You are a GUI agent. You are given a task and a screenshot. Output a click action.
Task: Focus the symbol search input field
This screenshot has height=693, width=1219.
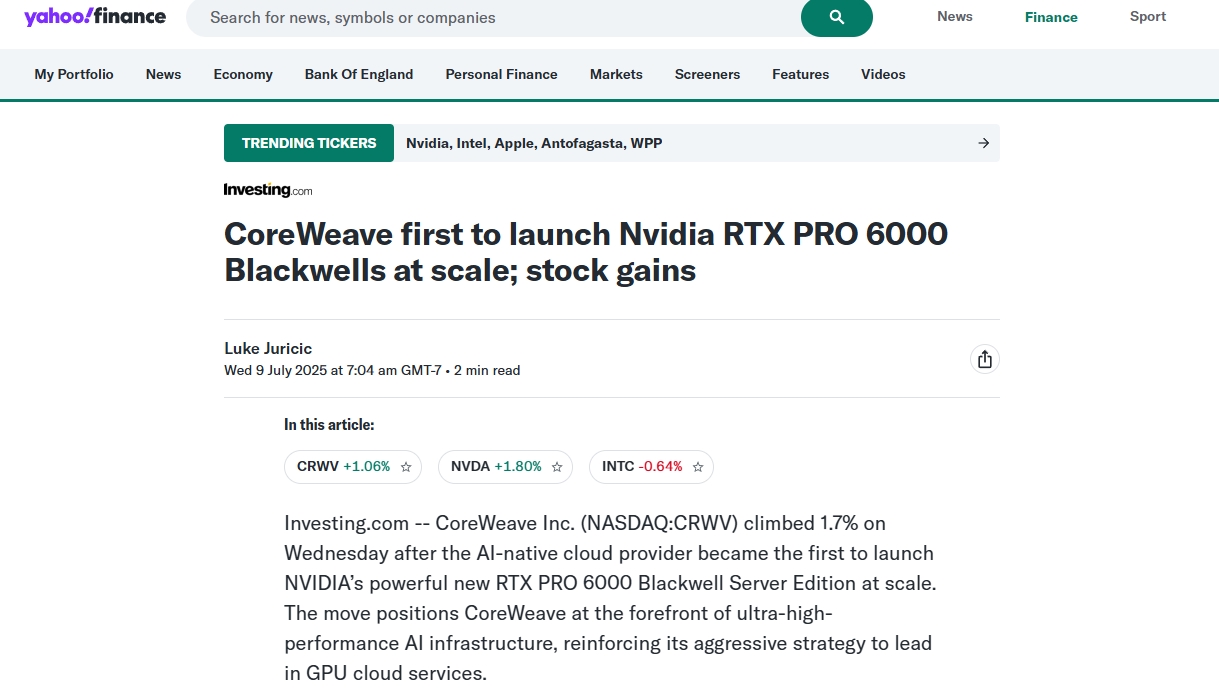(494, 17)
